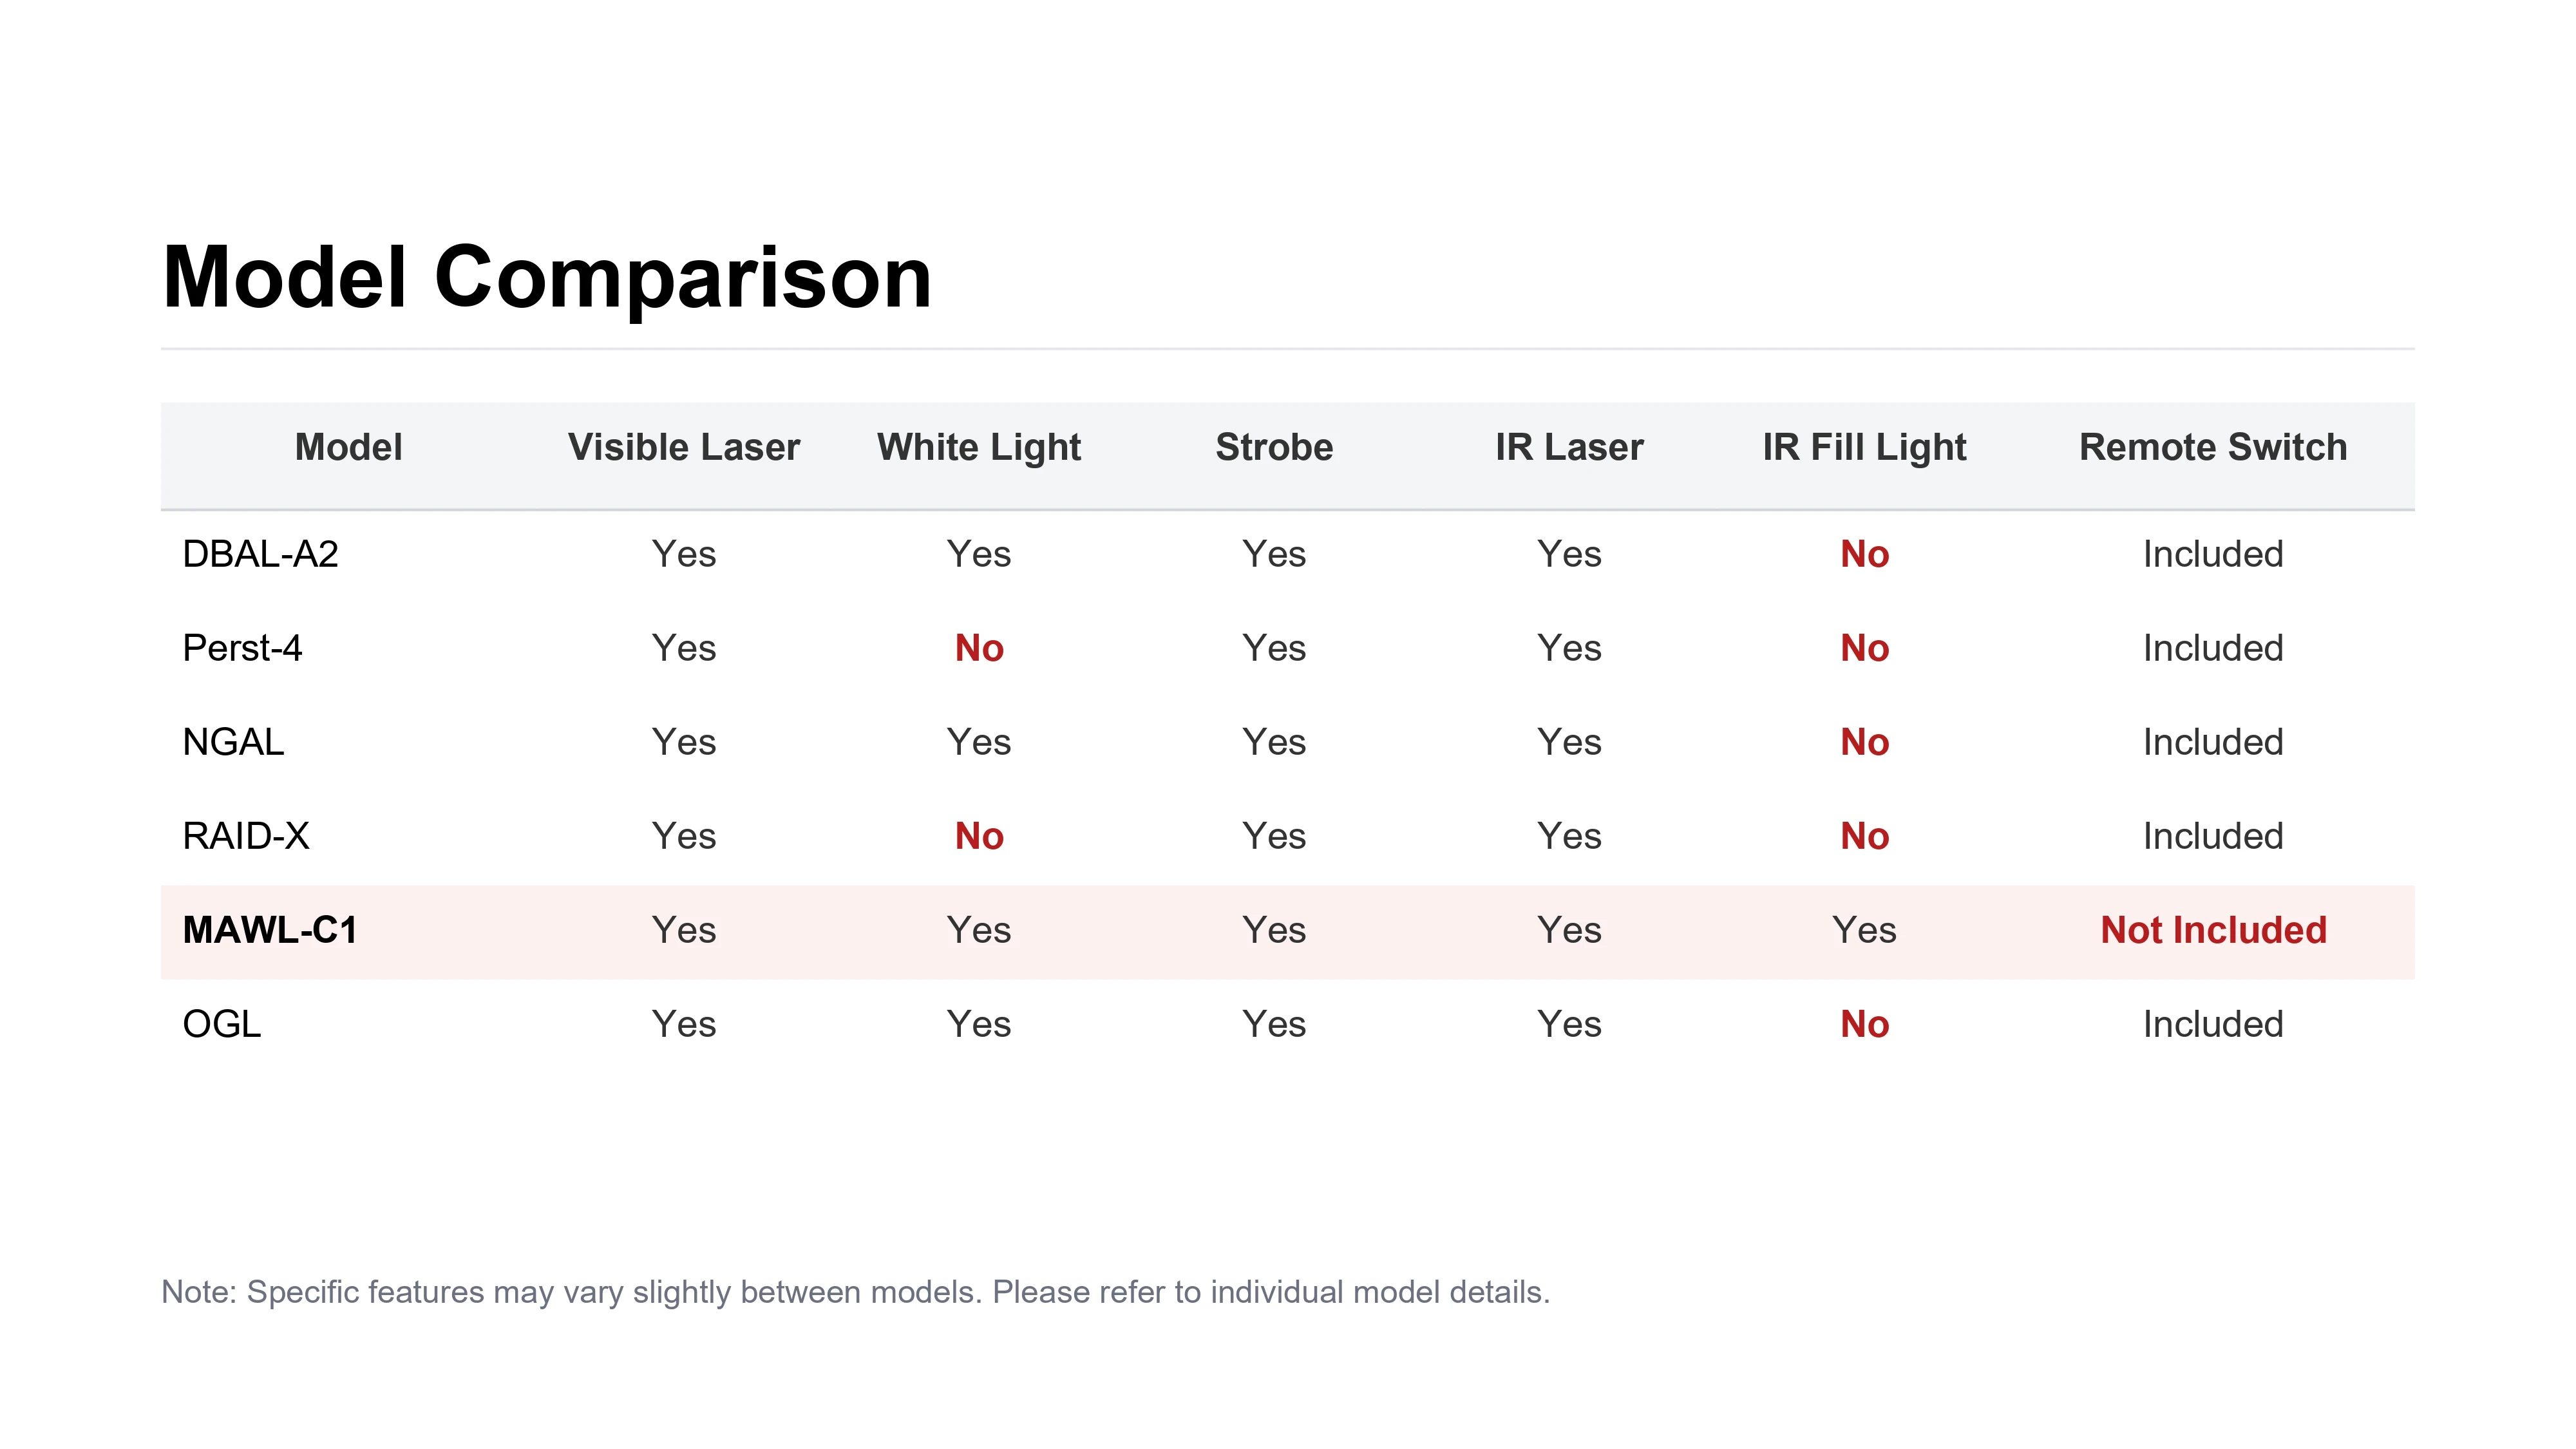Select the OGL row label
2576x1449 pixels.
point(222,1024)
